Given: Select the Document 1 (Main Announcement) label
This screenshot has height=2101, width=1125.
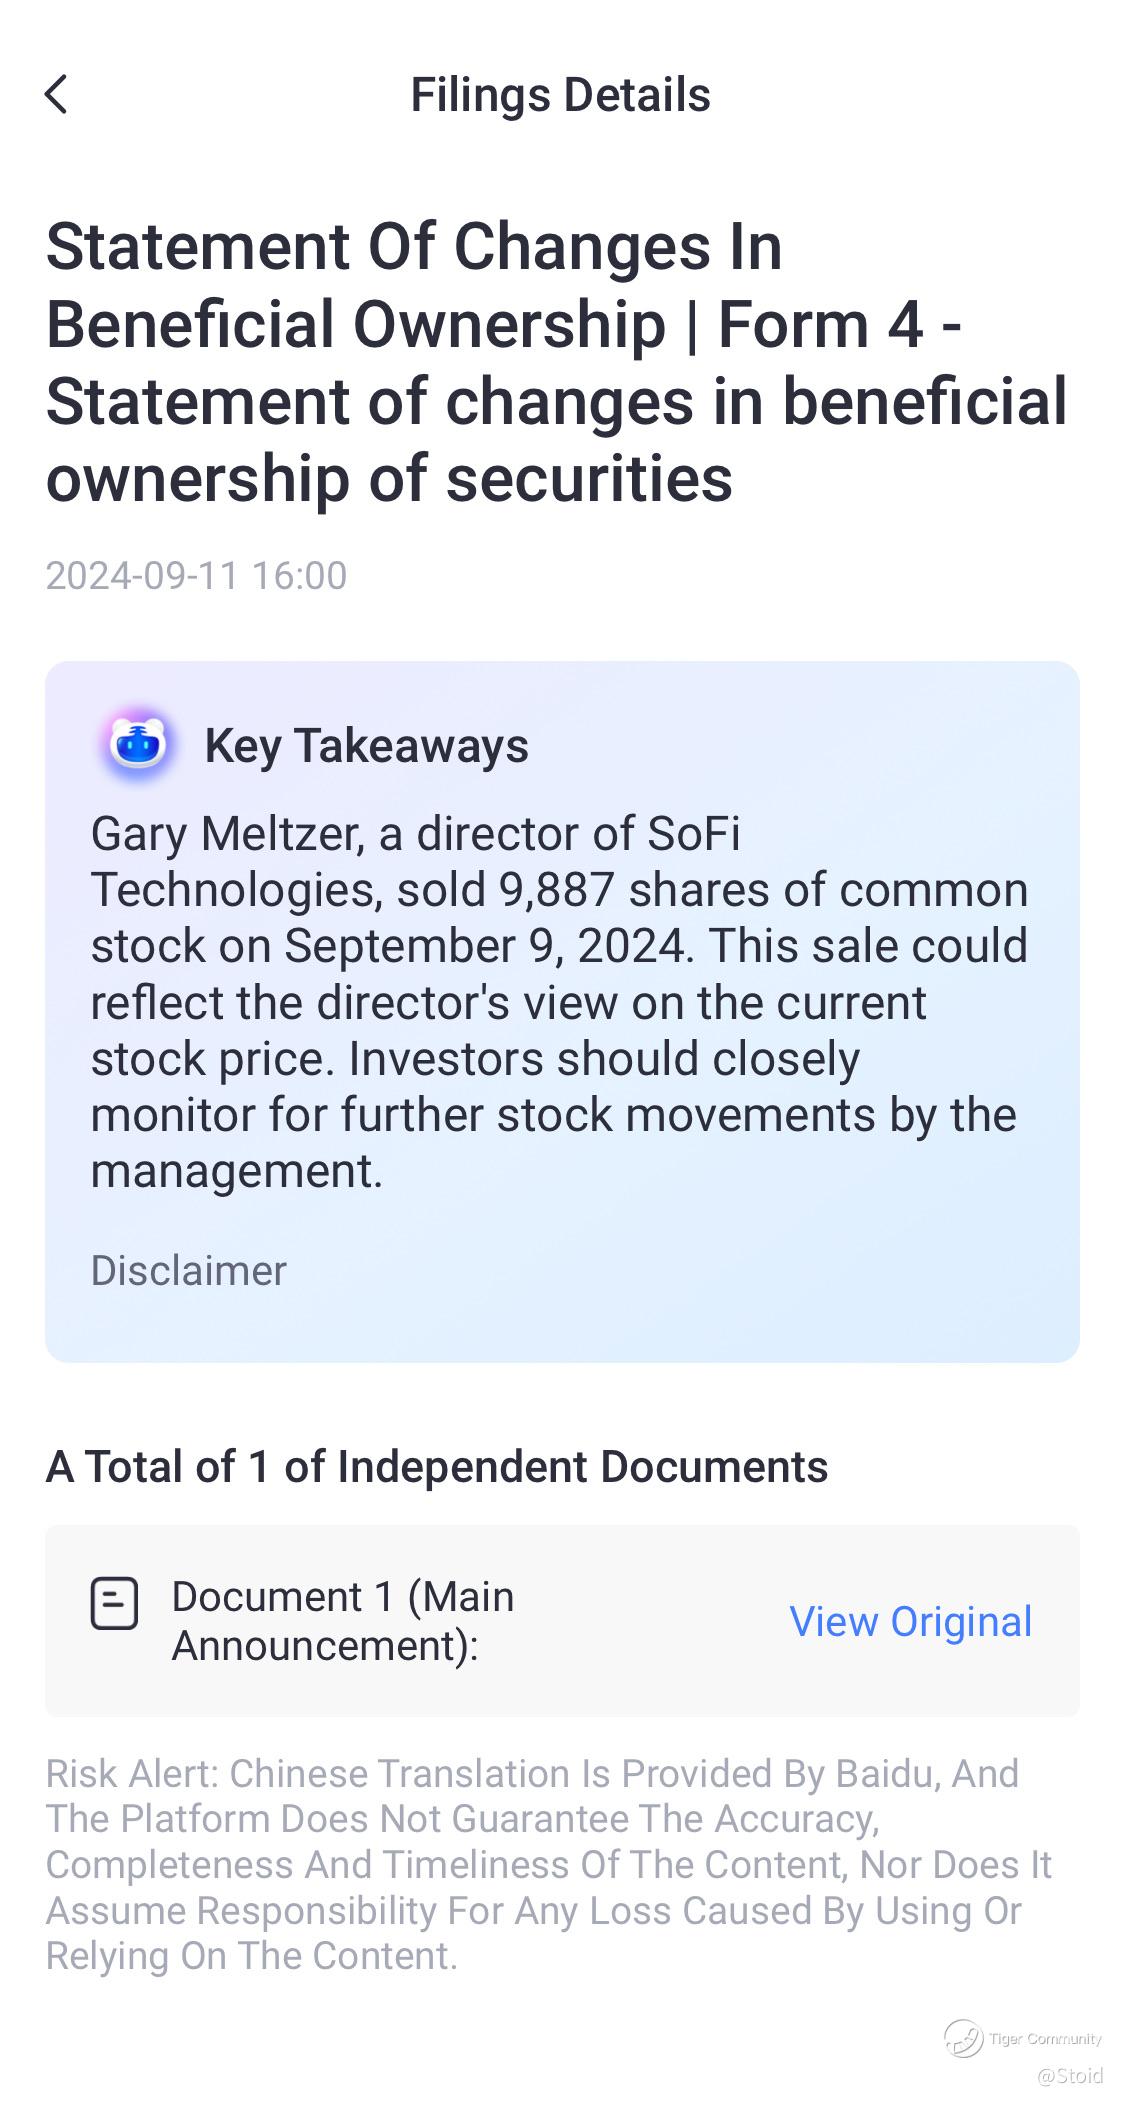Looking at the screenshot, I should 342,1620.
